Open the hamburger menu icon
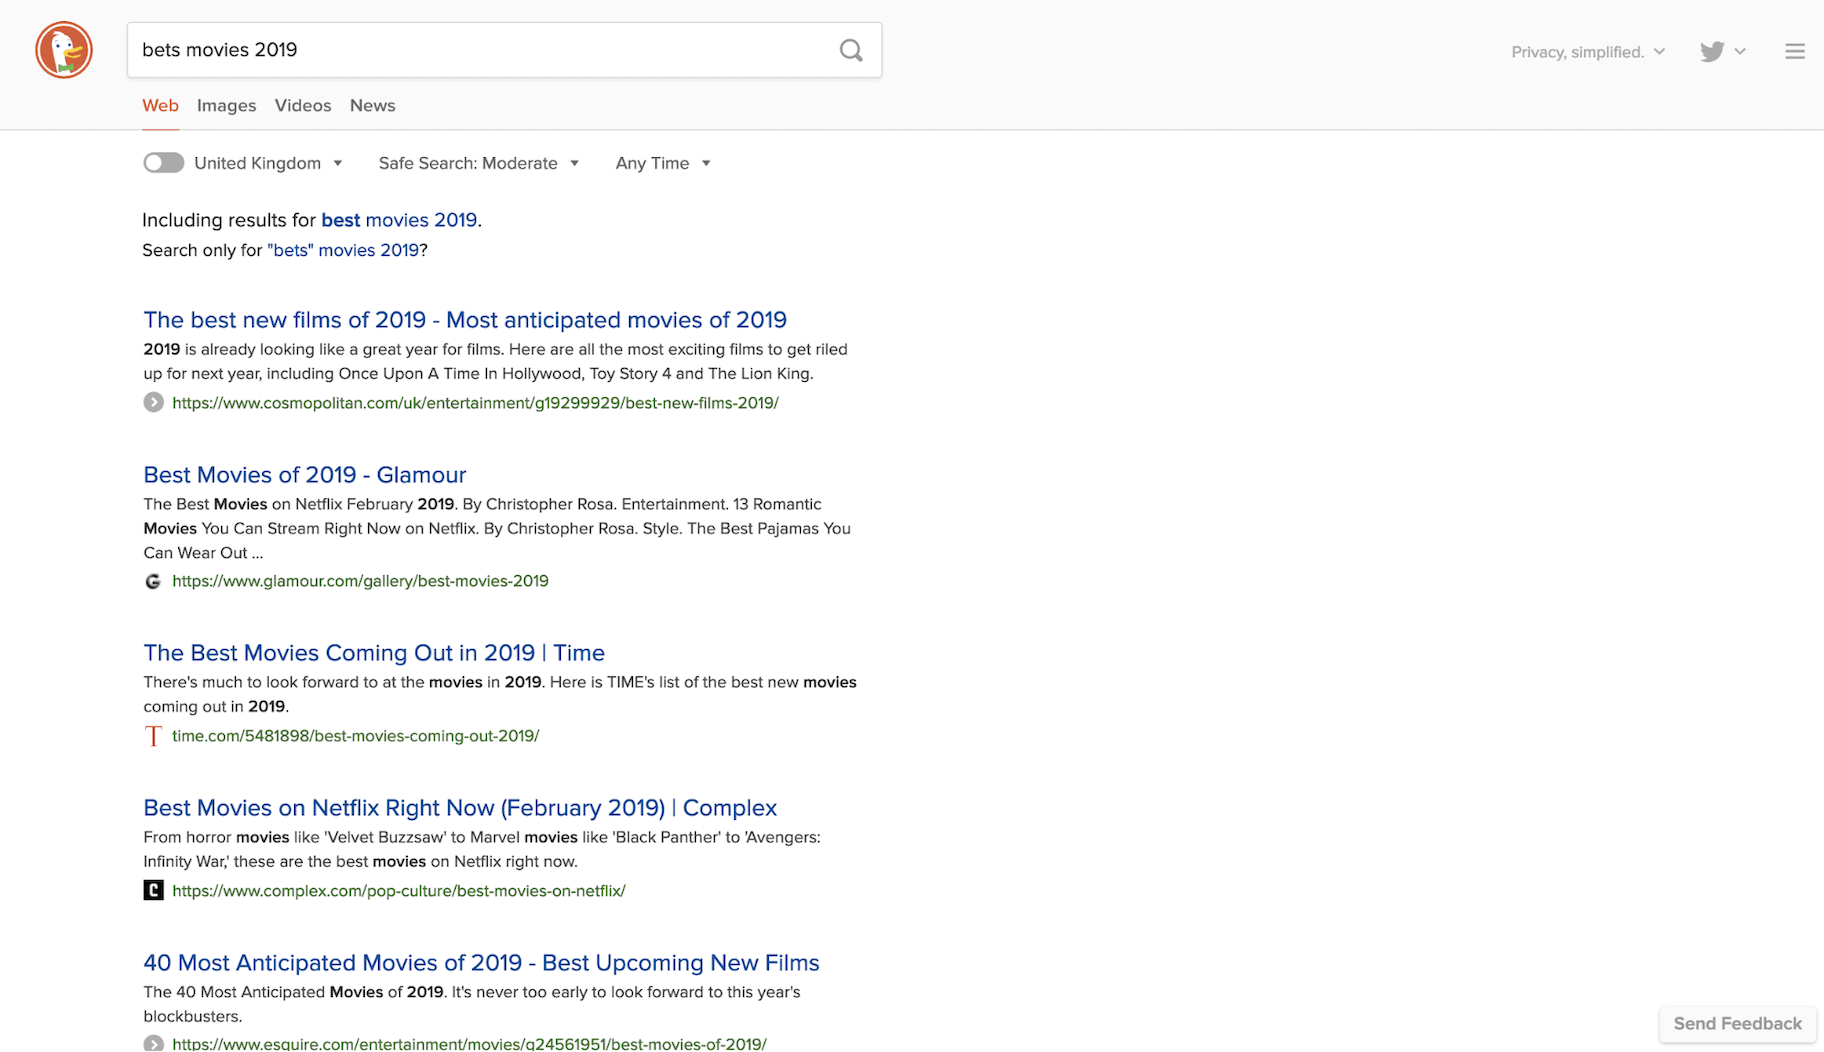1824x1052 pixels. click(1794, 52)
